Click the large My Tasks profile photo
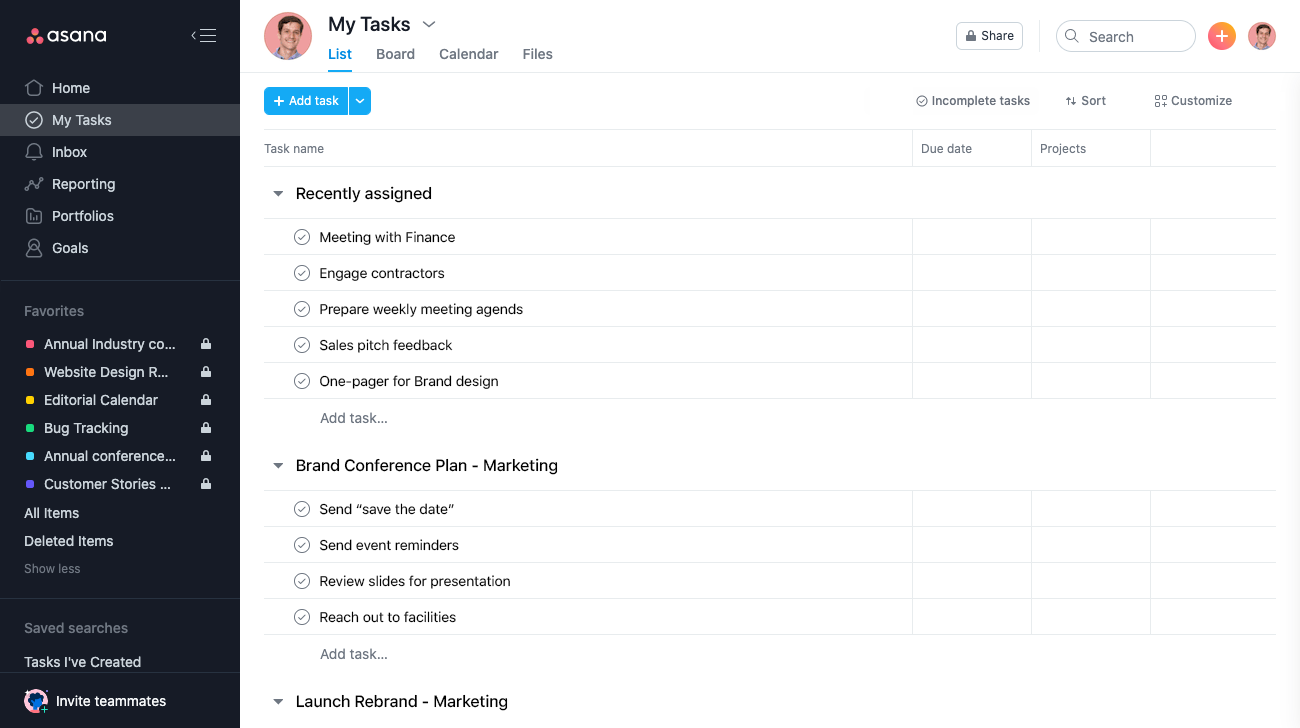This screenshot has height=728, width=1300. click(288, 36)
